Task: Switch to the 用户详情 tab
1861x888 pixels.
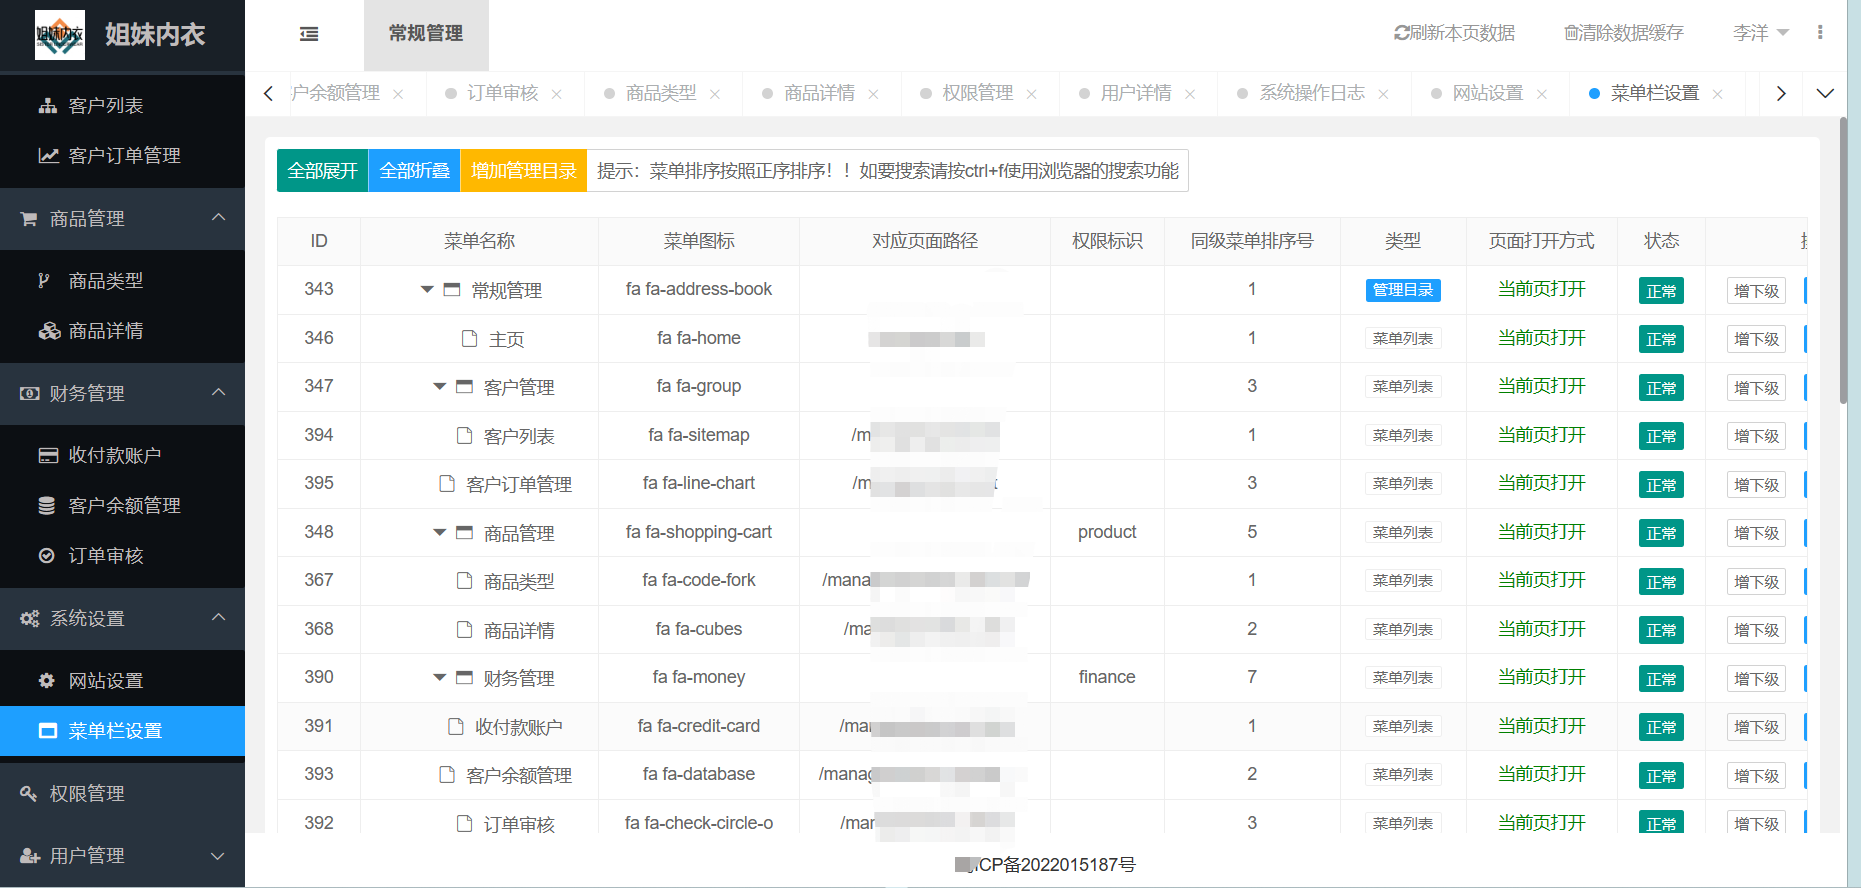Action: [x=1135, y=93]
